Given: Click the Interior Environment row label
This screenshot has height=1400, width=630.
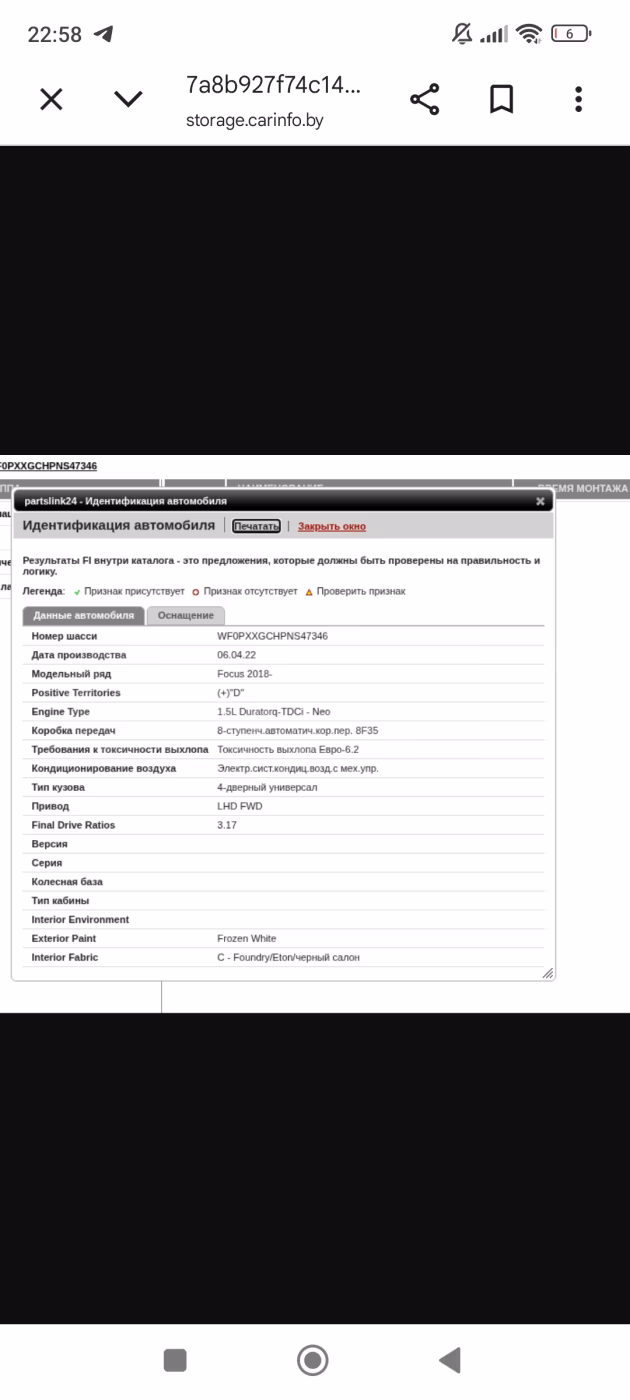Looking at the screenshot, I should (x=80, y=919).
